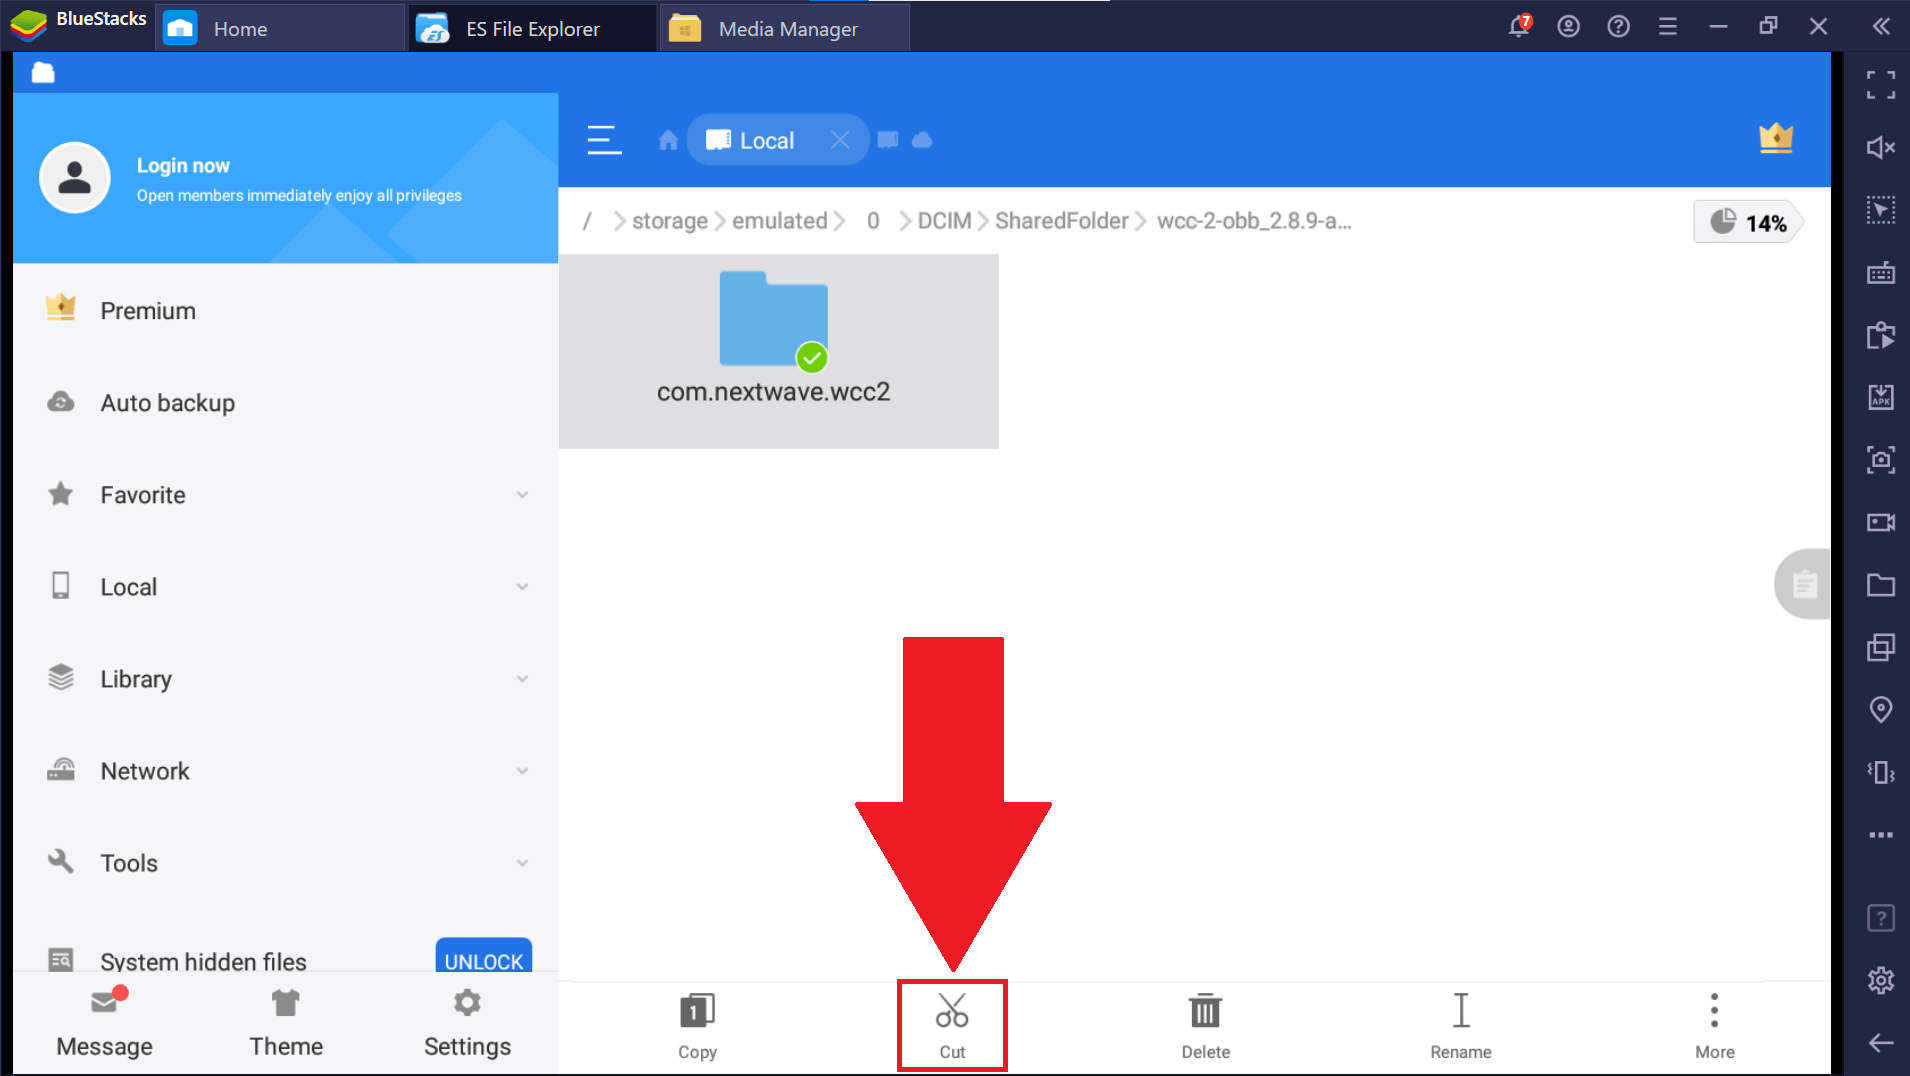This screenshot has height=1076, width=1910.
Task: Take a screenshot using BlueStacks sidebar
Action: (1882, 460)
